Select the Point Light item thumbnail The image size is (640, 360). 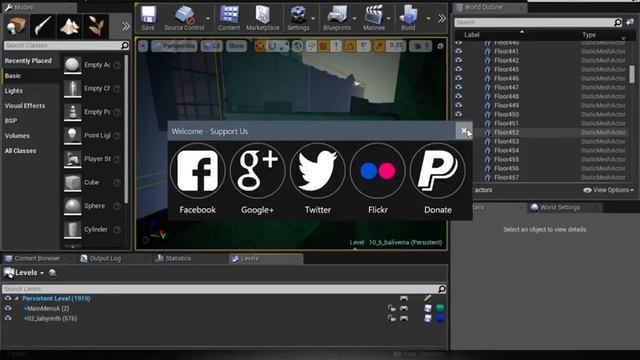pyautogui.click(x=72, y=136)
